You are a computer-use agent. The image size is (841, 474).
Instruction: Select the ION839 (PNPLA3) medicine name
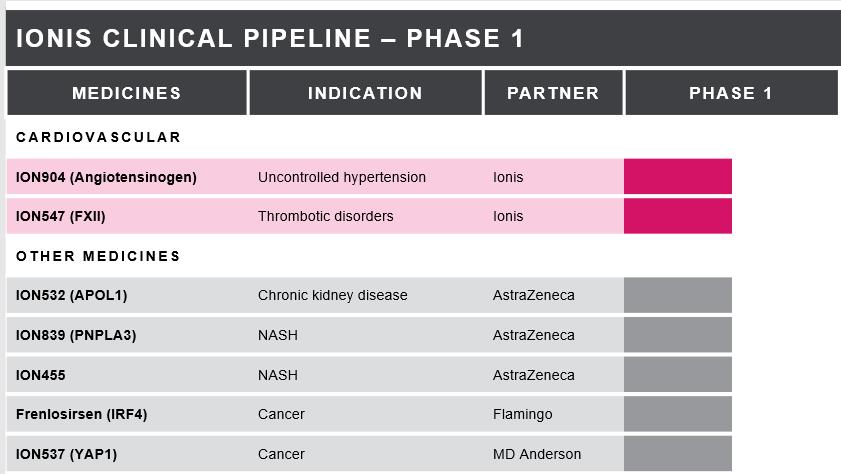pos(76,335)
